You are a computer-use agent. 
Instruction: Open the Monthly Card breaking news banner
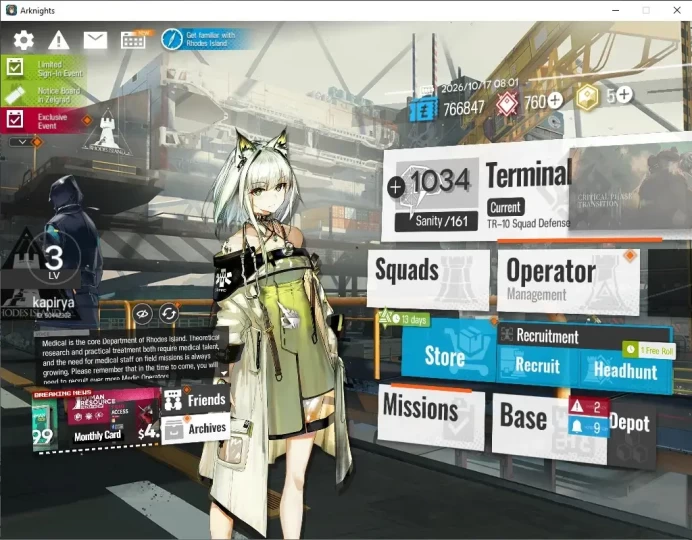(x=96, y=420)
